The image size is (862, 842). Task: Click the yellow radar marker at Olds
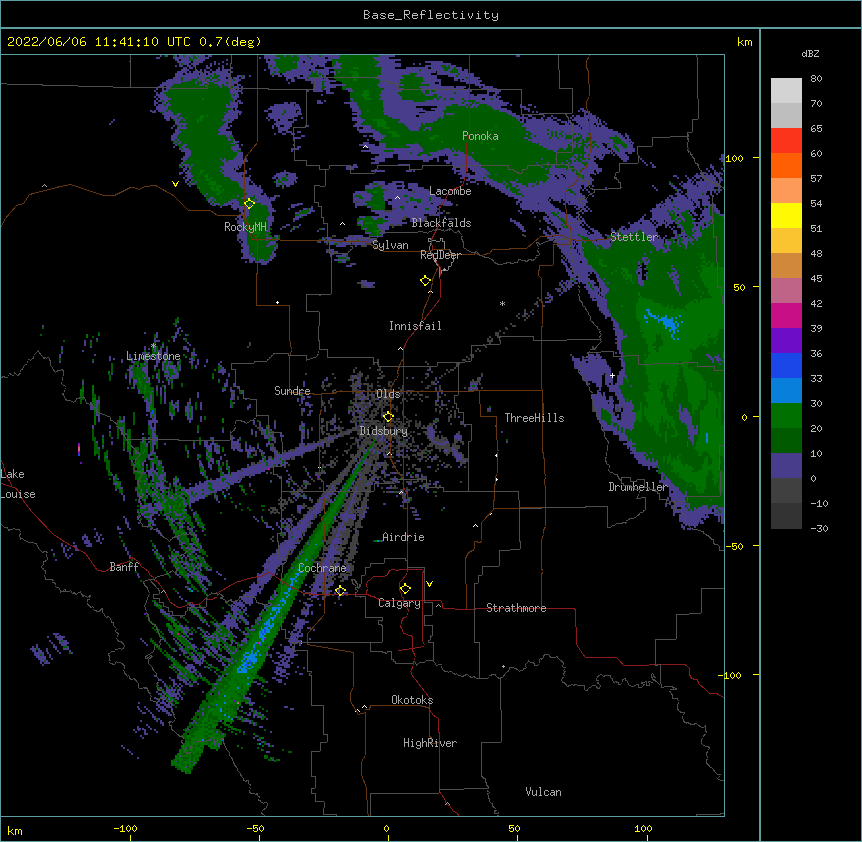point(388,416)
